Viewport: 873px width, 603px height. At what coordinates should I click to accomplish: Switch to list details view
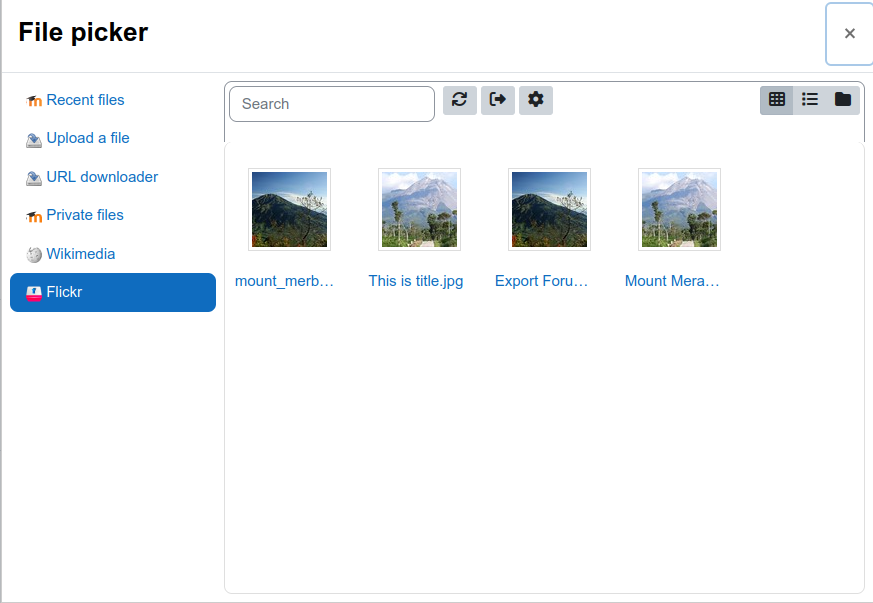810,100
